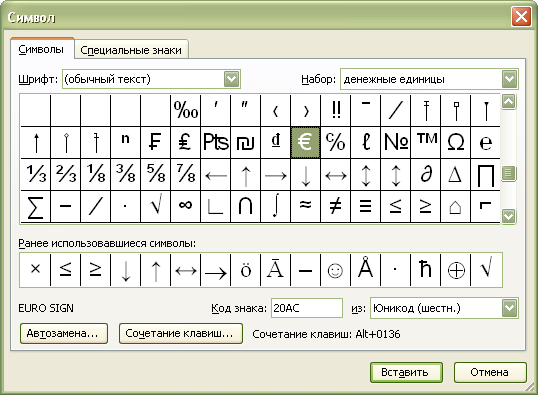Image resolution: width=538 pixels, height=395 pixels.
Task: Open the Набор subset dropdown
Action: [x=510, y=79]
